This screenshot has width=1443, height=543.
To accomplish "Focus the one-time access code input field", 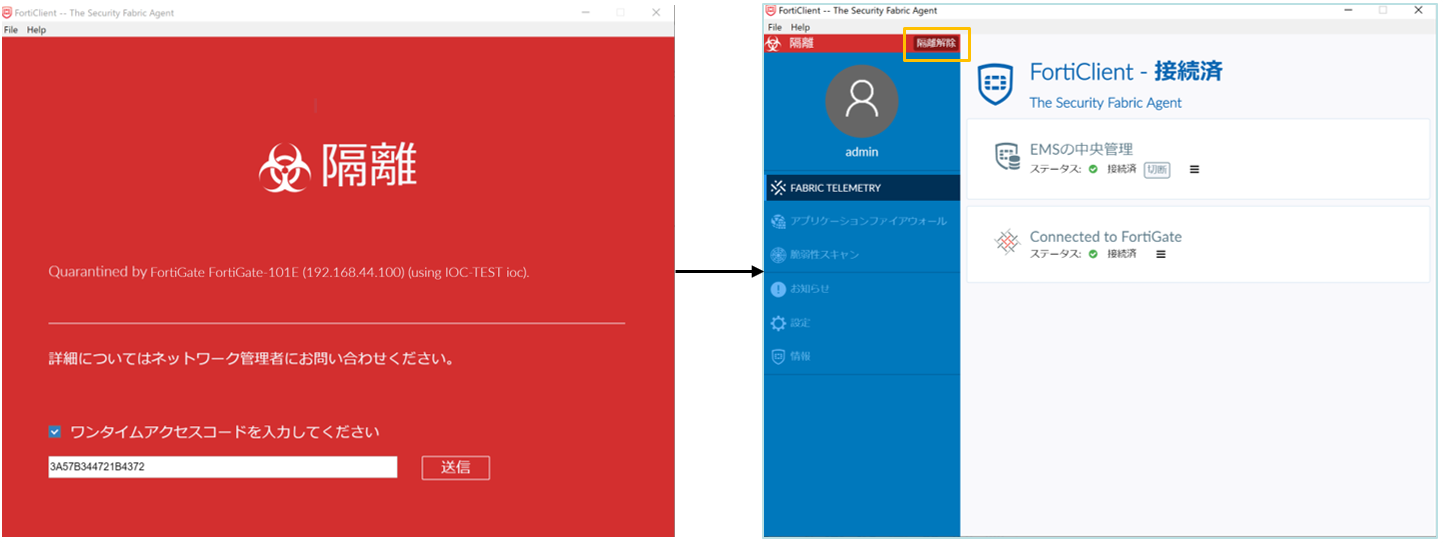I will coord(223,467).
